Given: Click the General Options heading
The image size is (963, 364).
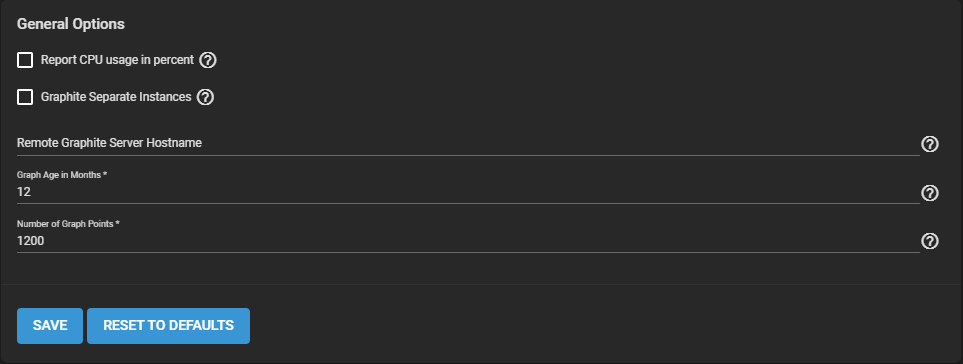Looking at the screenshot, I should pos(71,24).
